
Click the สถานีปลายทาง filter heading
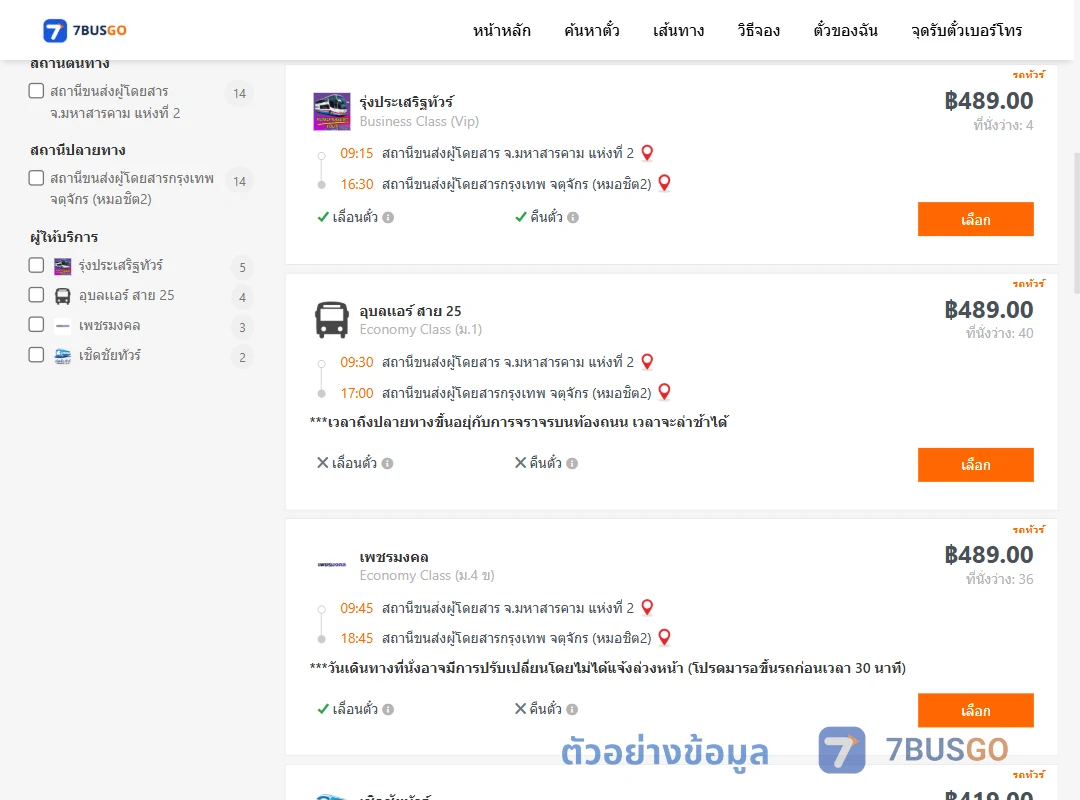[78, 150]
